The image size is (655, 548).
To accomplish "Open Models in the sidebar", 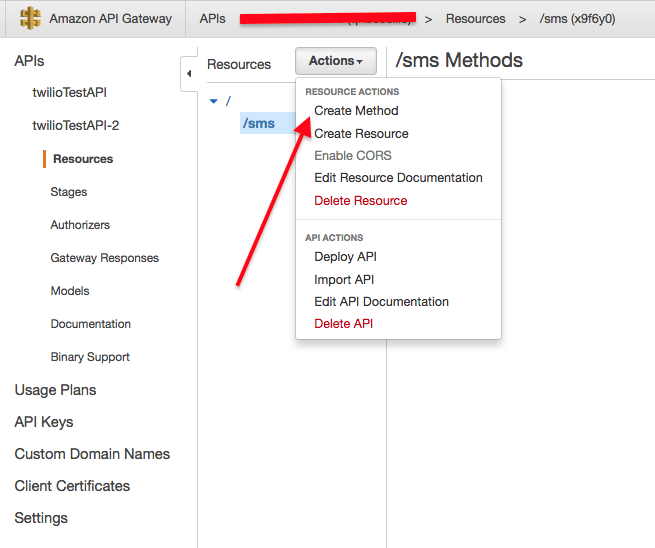I will tap(70, 291).
